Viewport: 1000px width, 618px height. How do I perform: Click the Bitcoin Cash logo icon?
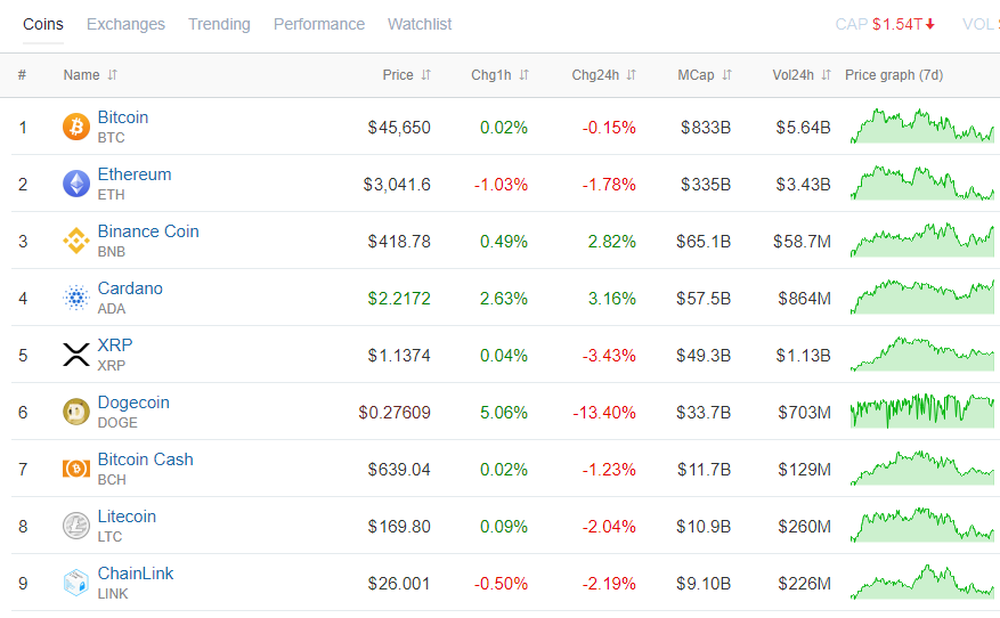coord(76,469)
